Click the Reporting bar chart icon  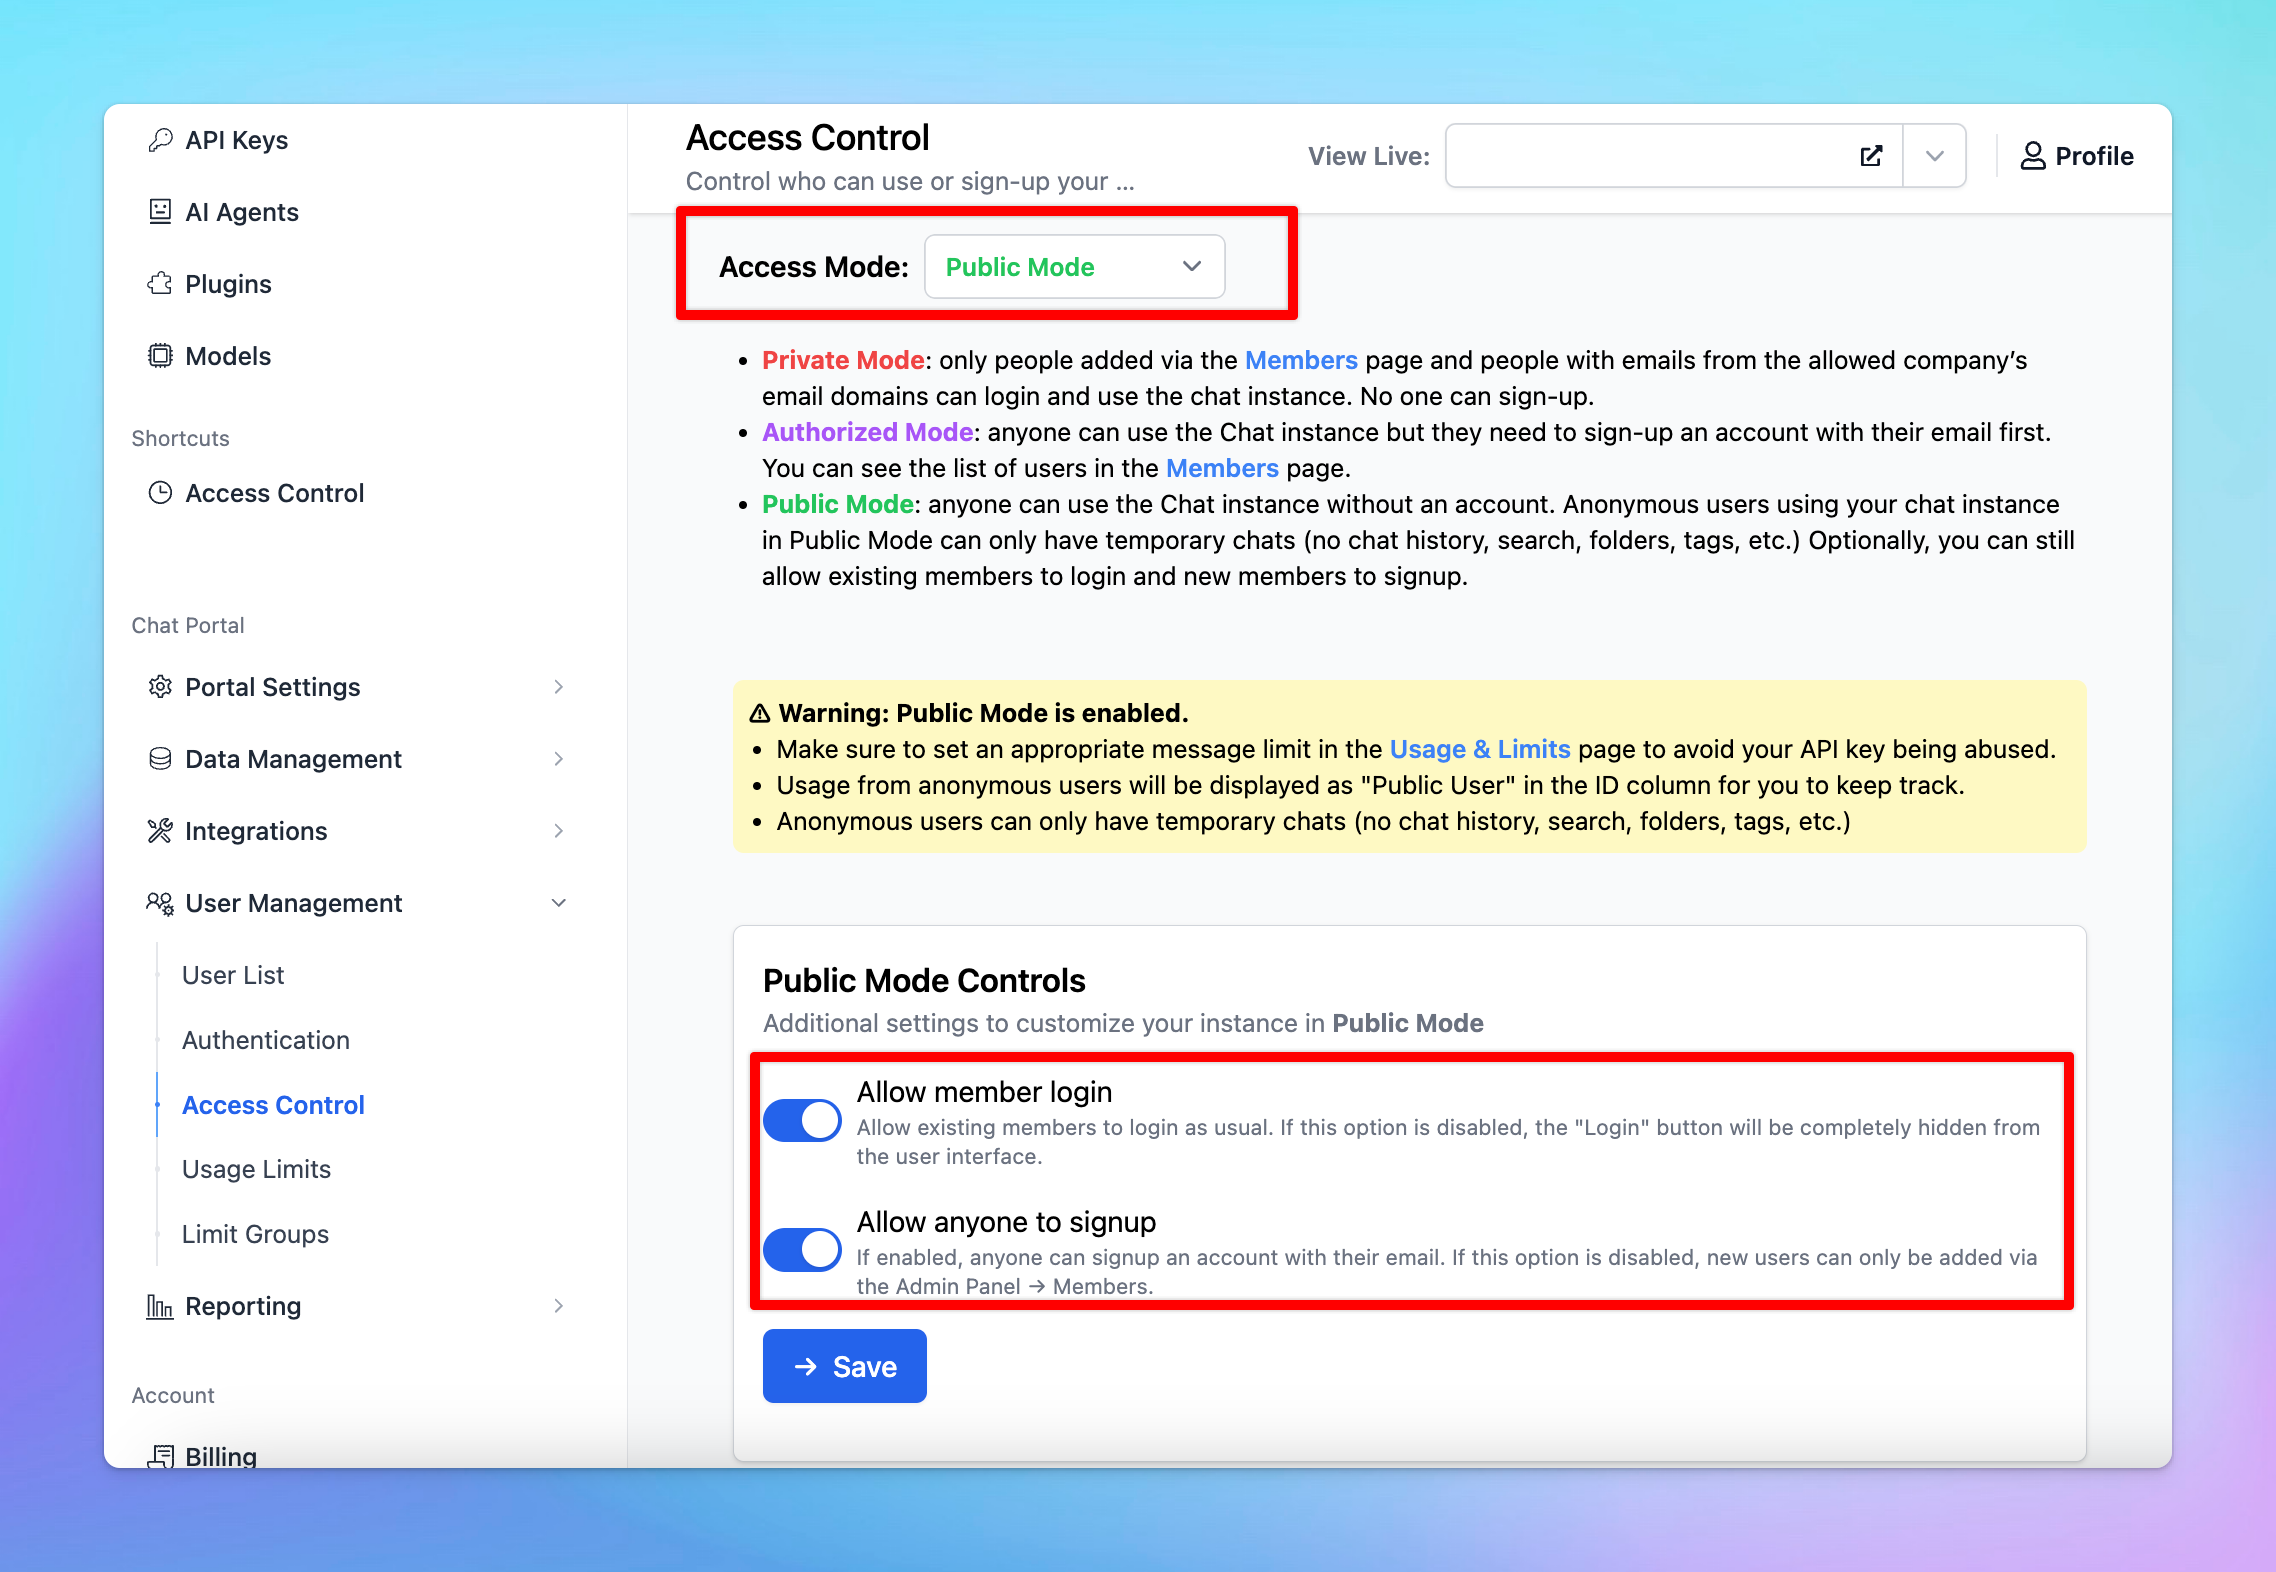click(160, 1306)
